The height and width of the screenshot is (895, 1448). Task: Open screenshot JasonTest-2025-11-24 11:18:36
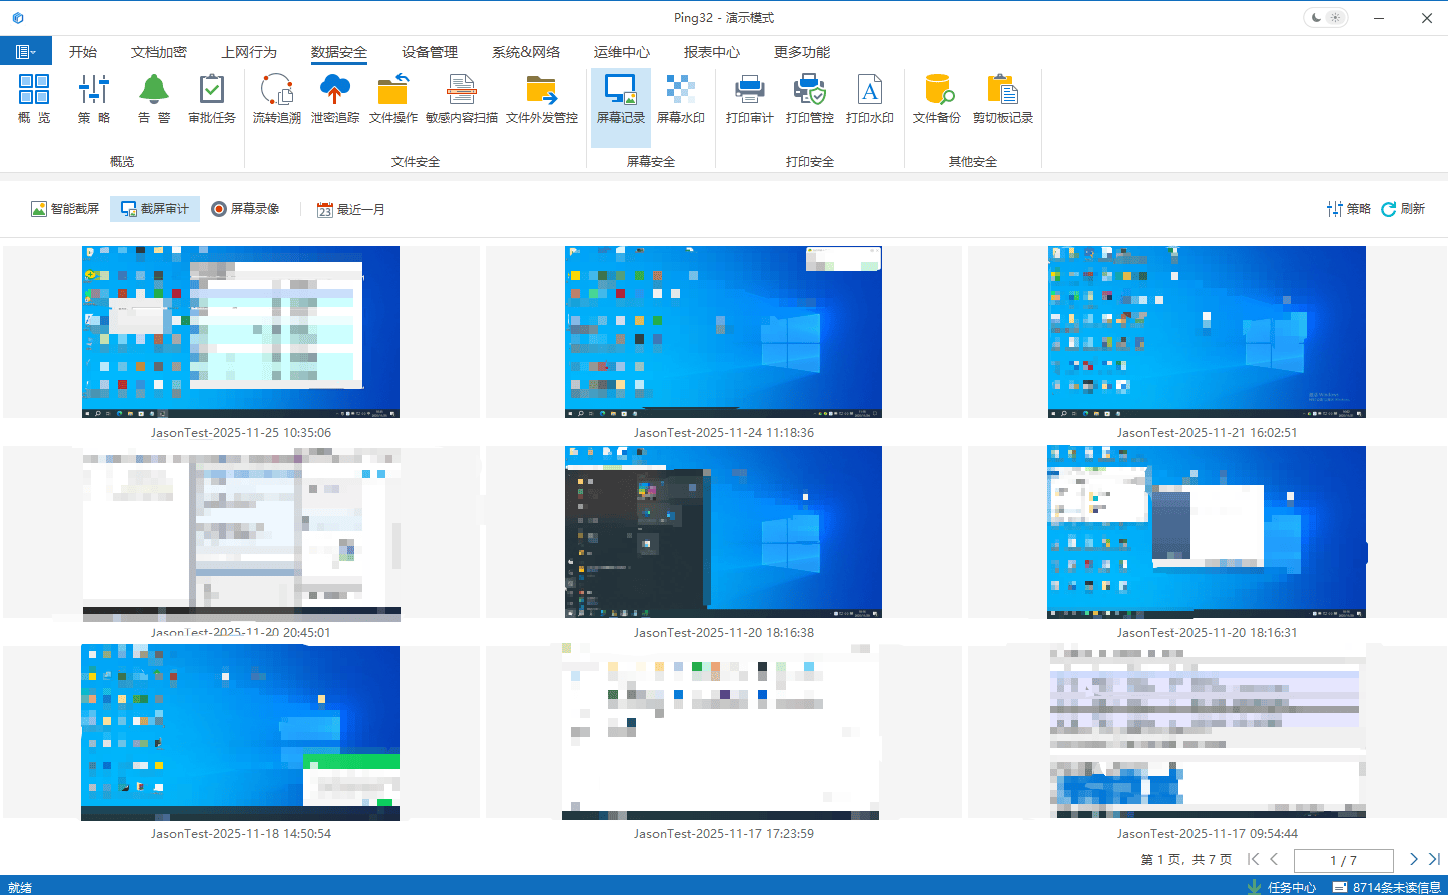click(723, 332)
